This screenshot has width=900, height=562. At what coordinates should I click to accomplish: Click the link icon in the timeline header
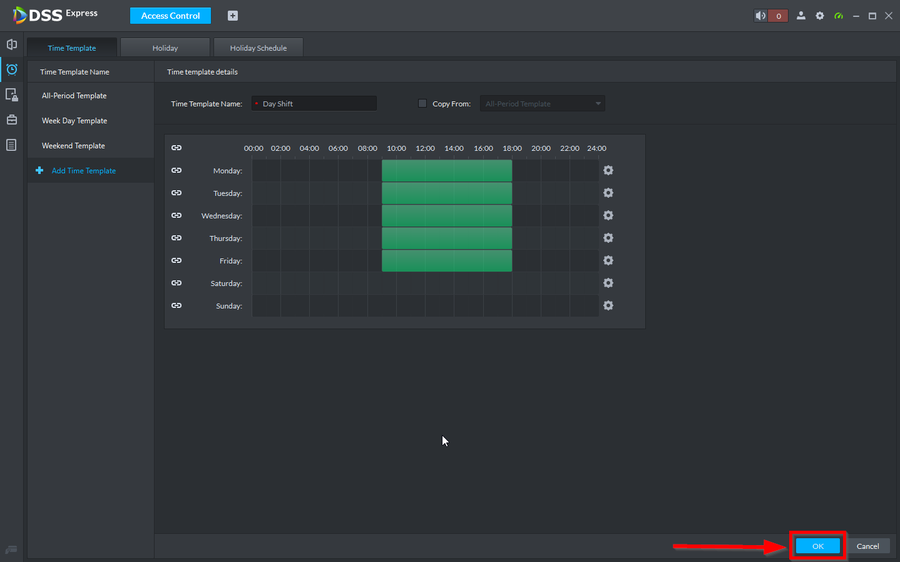tap(176, 148)
